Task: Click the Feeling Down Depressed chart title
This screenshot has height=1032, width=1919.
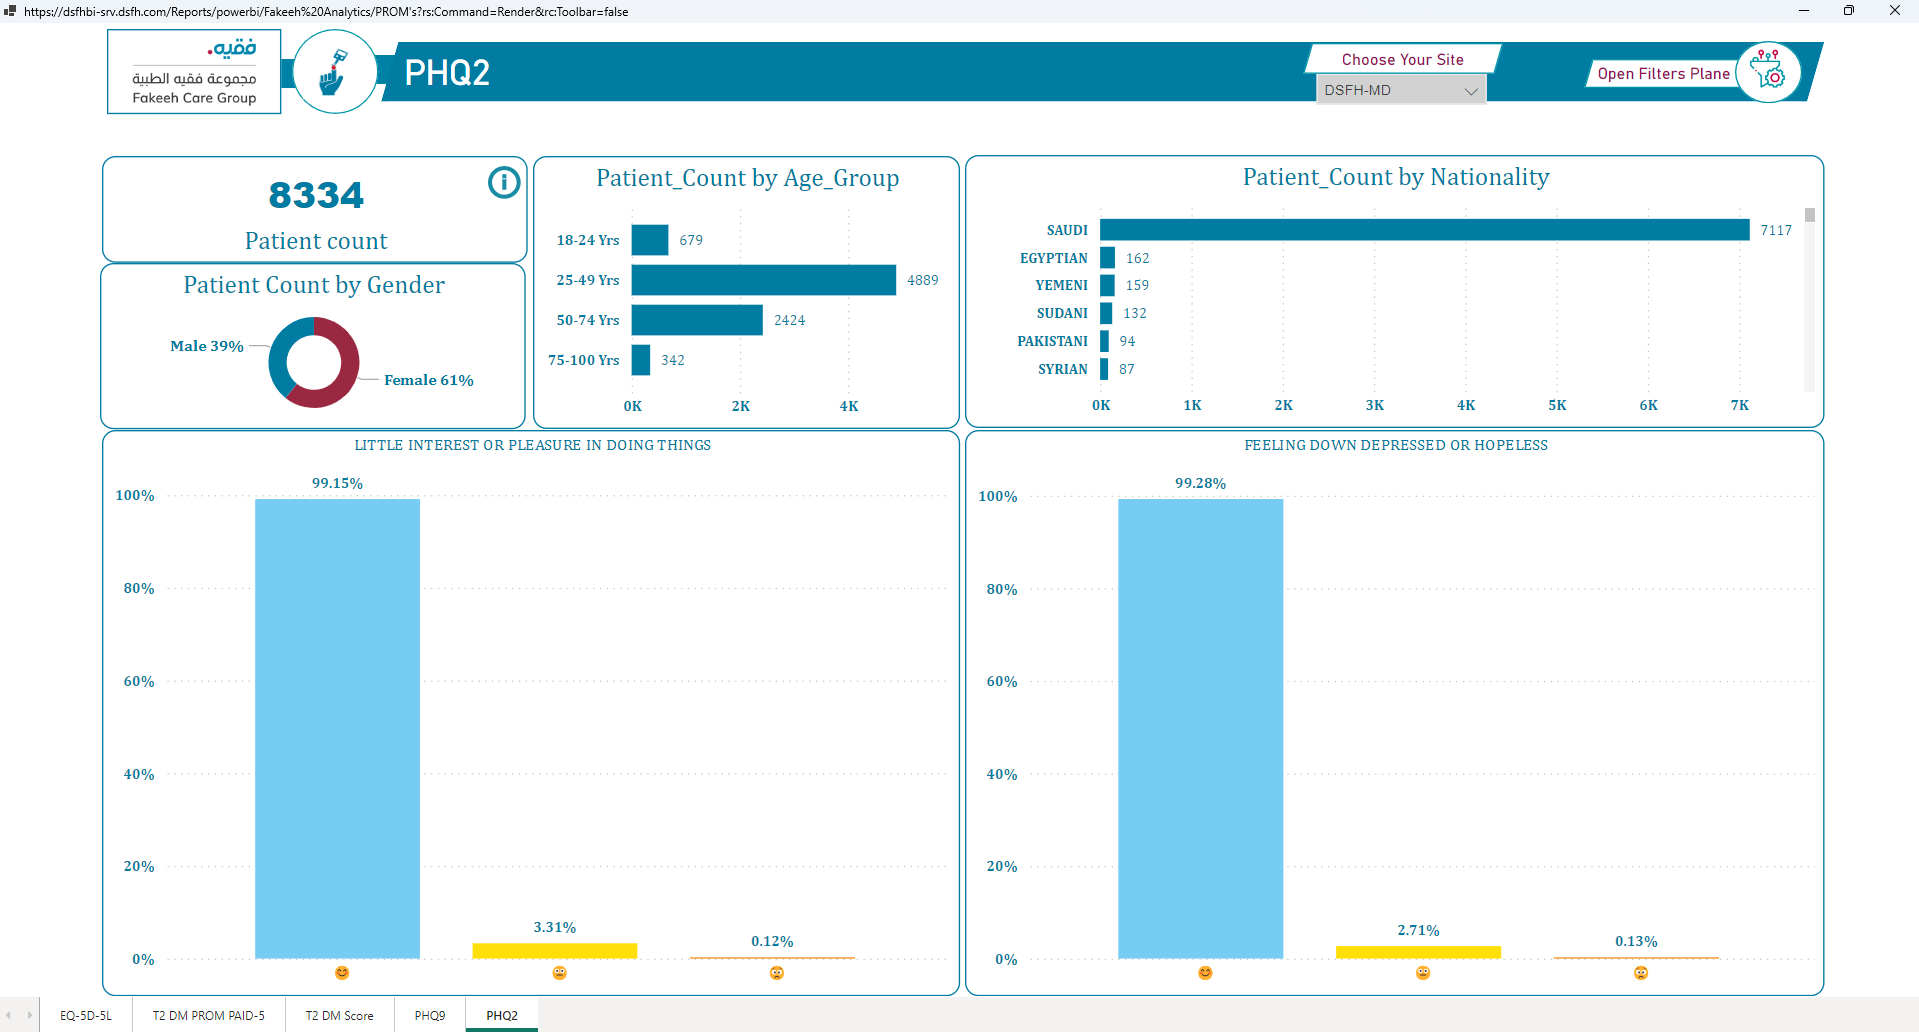Action: click(1396, 445)
